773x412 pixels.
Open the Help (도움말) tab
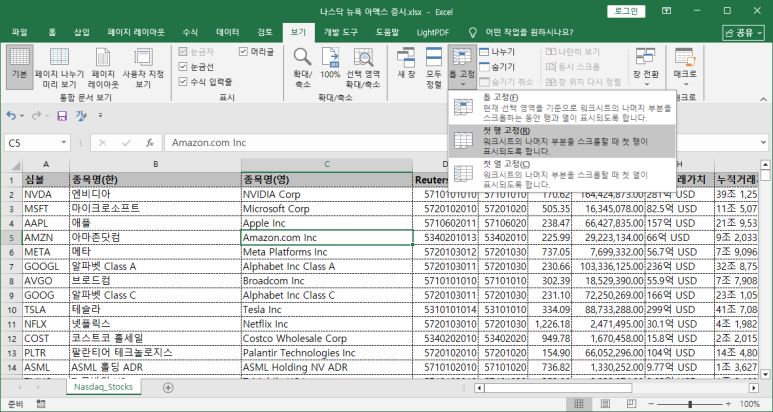tap(387, 33)
